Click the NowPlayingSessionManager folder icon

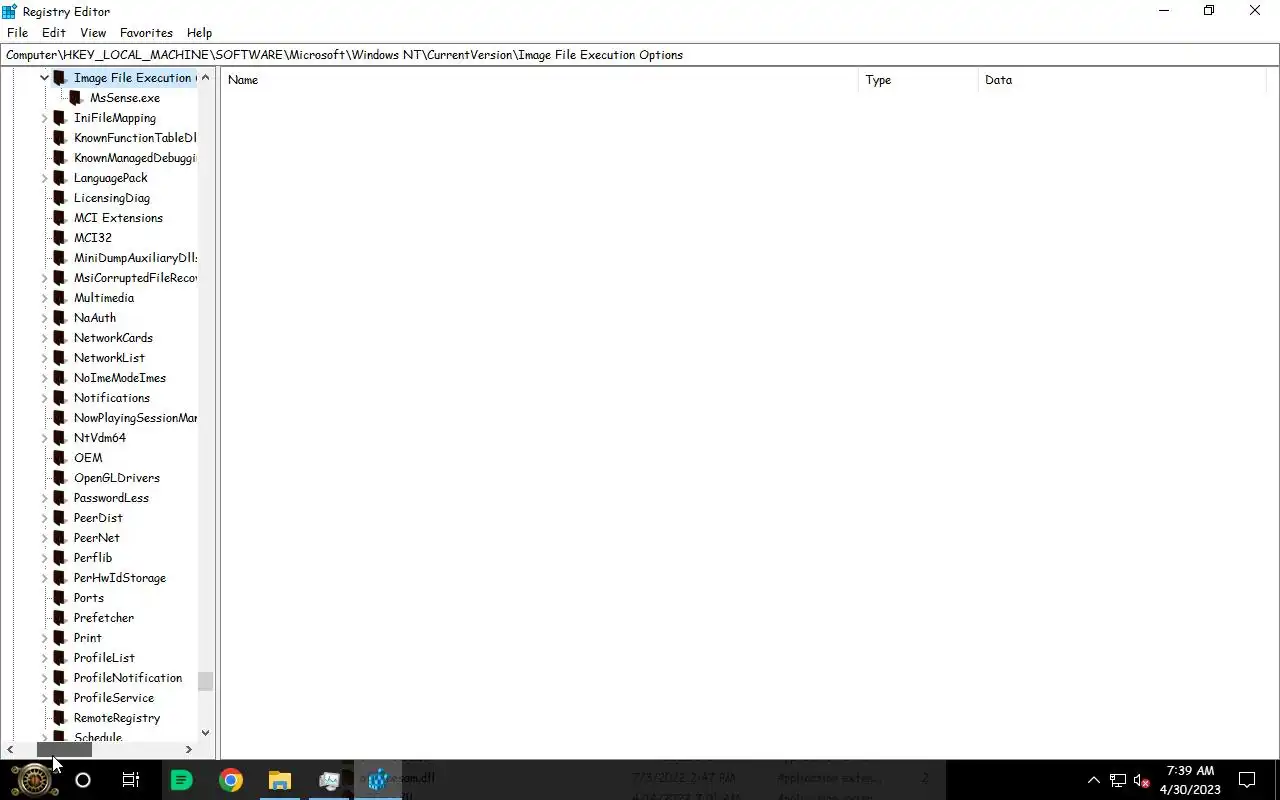(60, 418)
